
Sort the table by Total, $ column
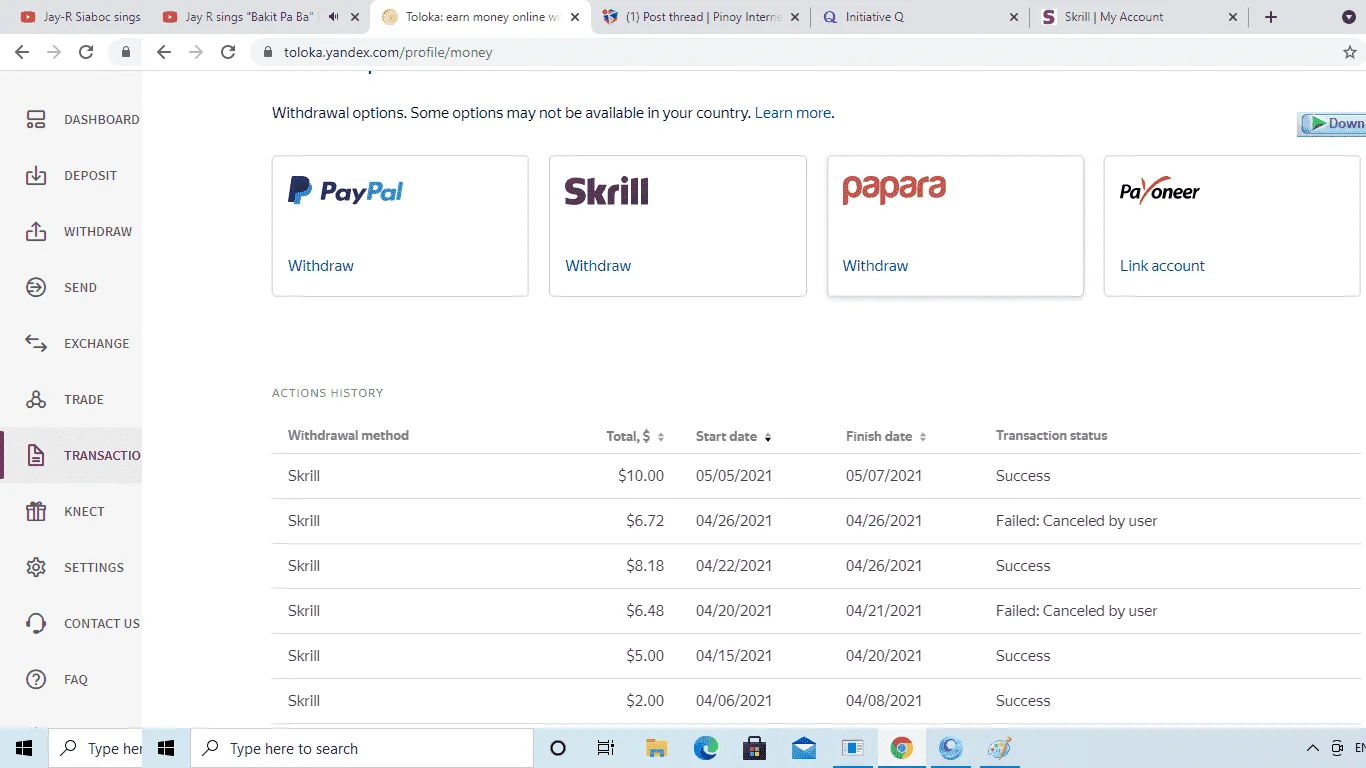click(x=635, y=436)
